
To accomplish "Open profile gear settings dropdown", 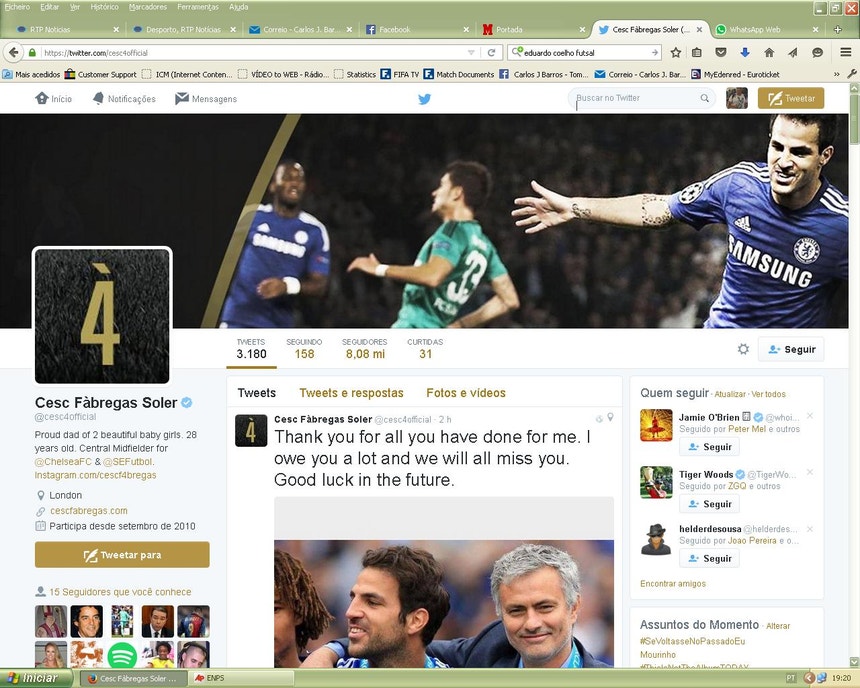I will [x=743, y=349].
